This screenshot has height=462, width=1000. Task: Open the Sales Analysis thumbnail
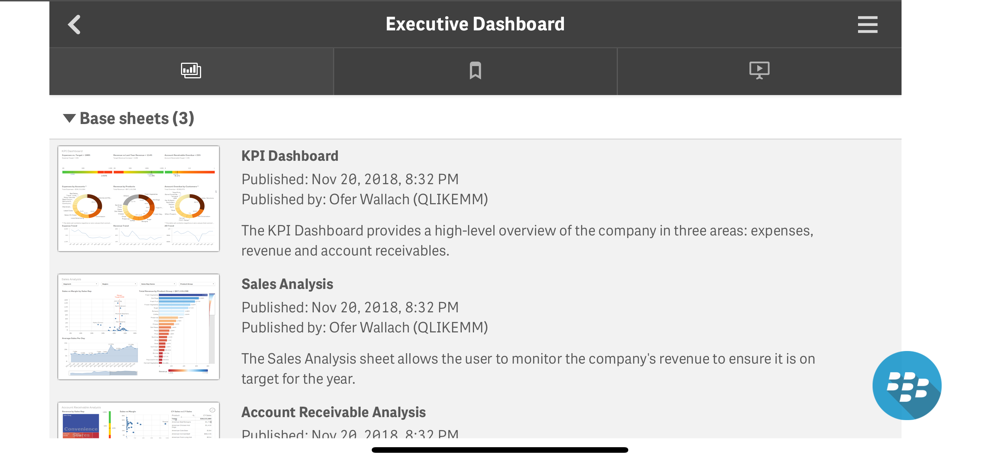pyautogui.click(x=138, y=327)
